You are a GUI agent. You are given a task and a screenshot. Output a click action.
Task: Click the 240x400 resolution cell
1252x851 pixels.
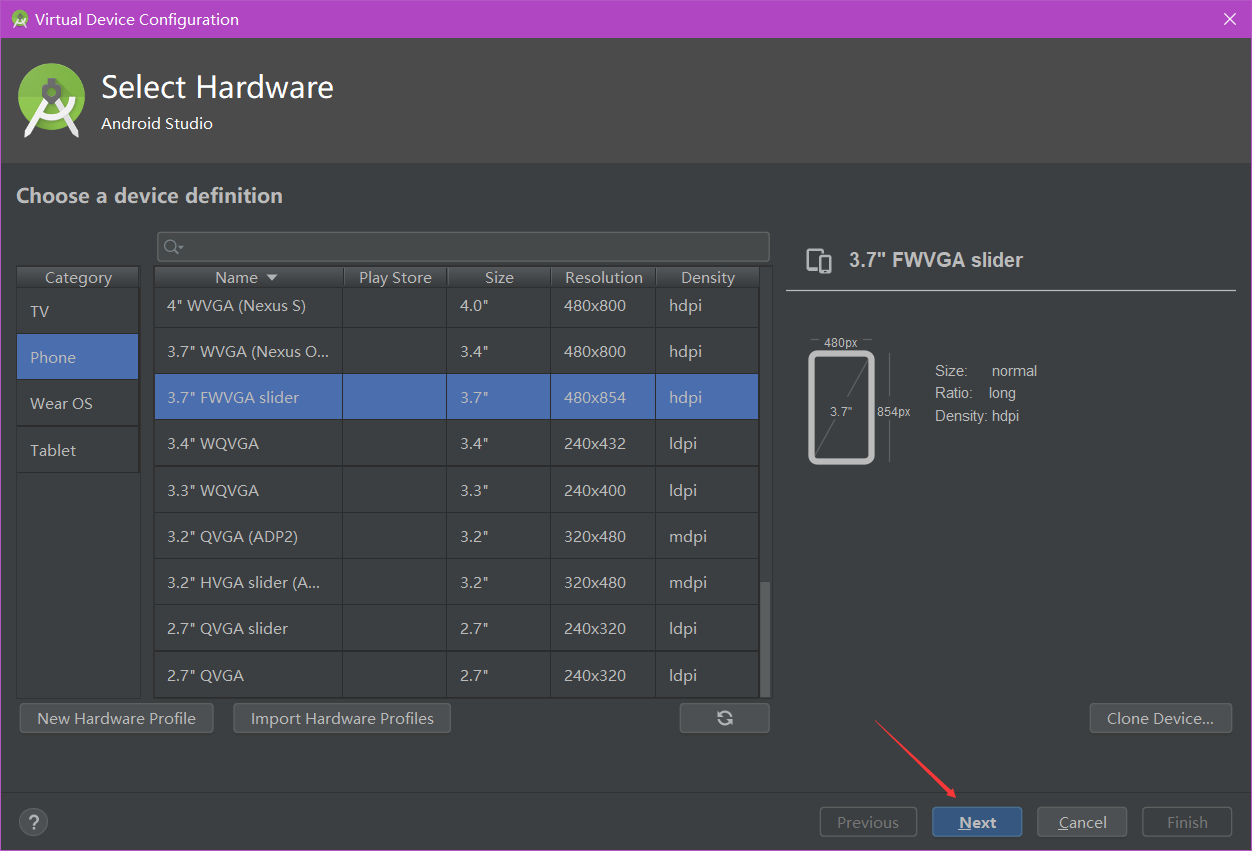[604, 490]
